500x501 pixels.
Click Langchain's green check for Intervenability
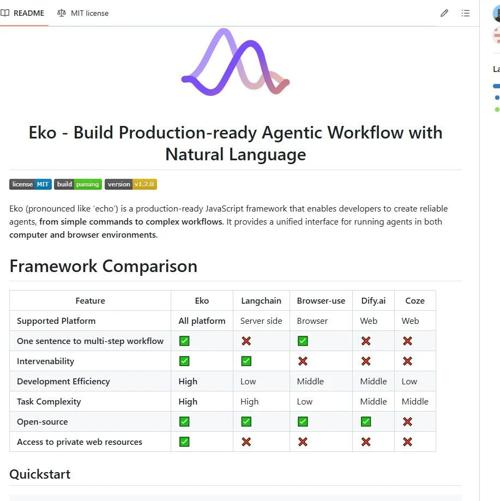(246, 361)
